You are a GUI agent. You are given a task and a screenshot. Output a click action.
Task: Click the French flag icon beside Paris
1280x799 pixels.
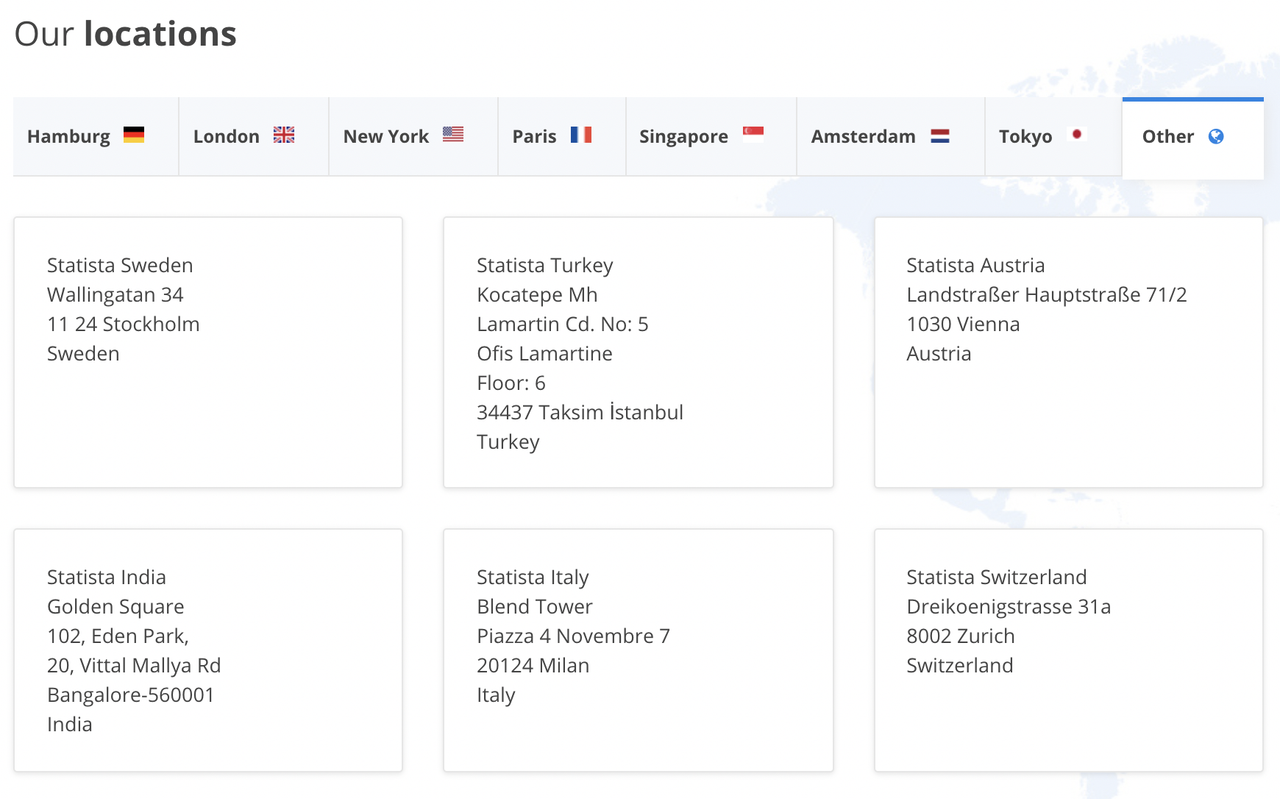click(x=581, y=134)
